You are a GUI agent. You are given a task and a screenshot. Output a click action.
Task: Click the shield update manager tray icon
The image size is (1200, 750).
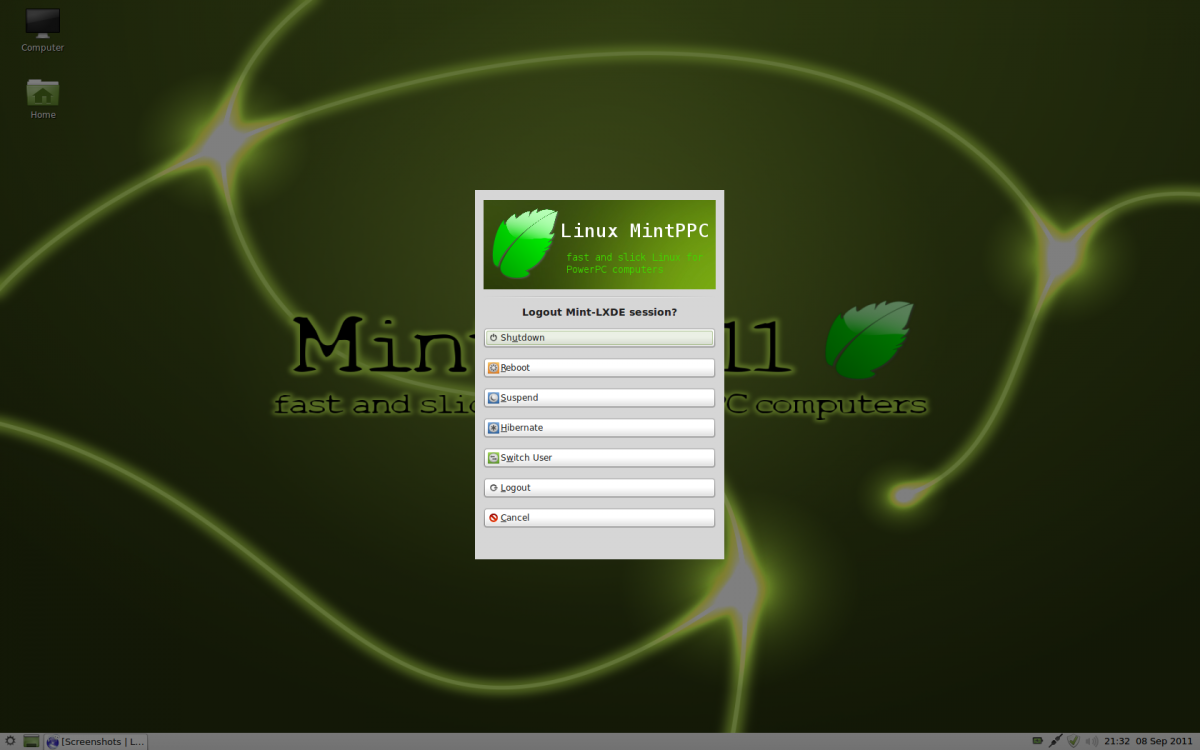(1072, 741)
